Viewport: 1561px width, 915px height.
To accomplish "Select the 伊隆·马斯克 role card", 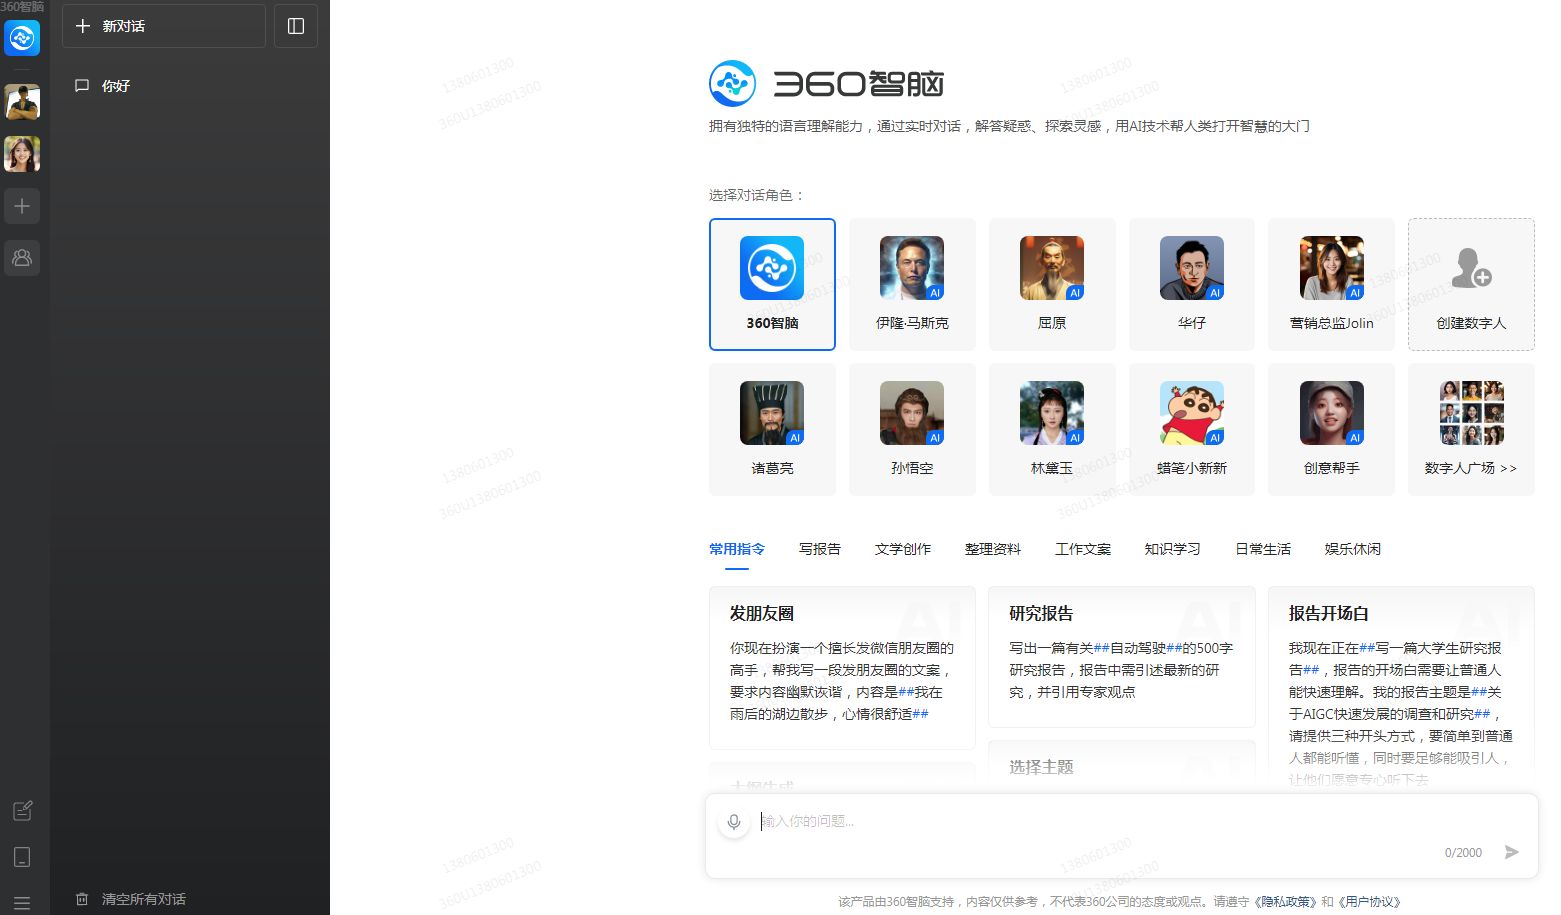I will (911, 284).
